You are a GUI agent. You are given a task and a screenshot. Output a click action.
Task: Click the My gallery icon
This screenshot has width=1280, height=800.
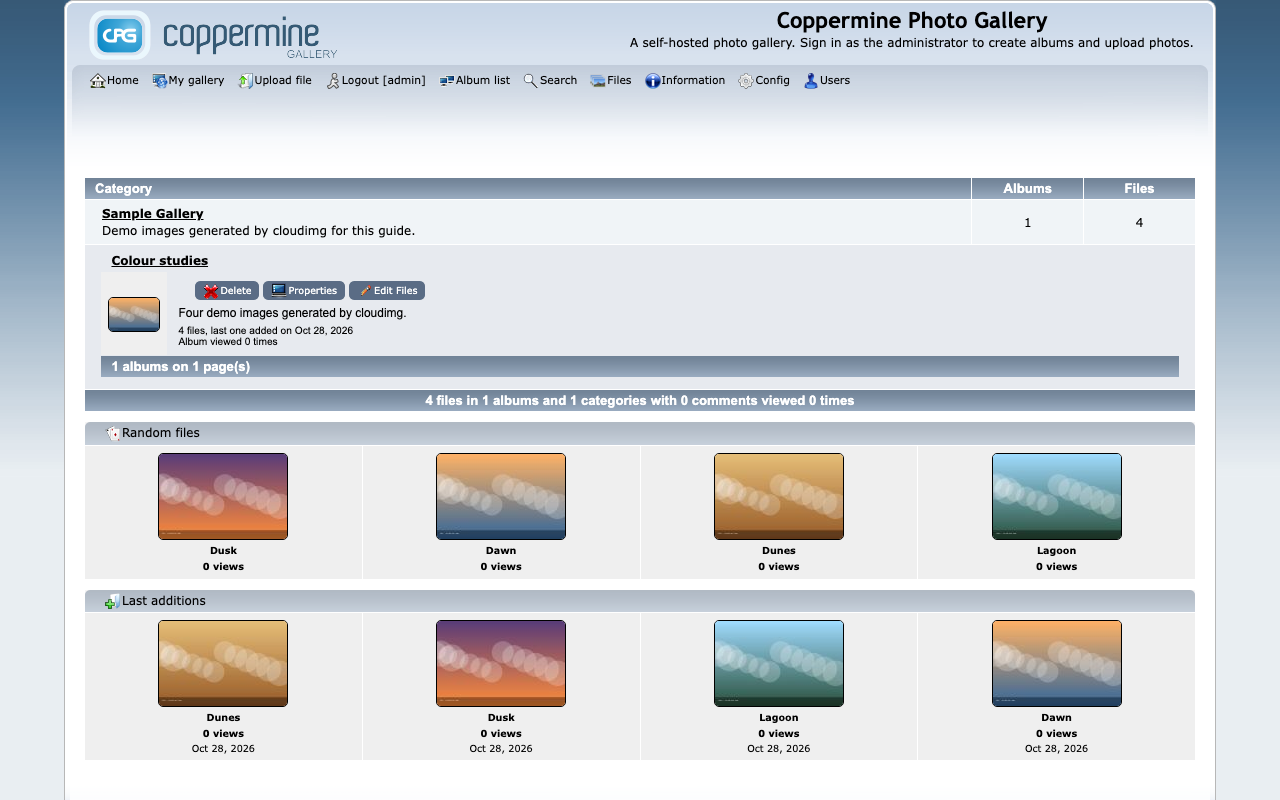point(160,81)
